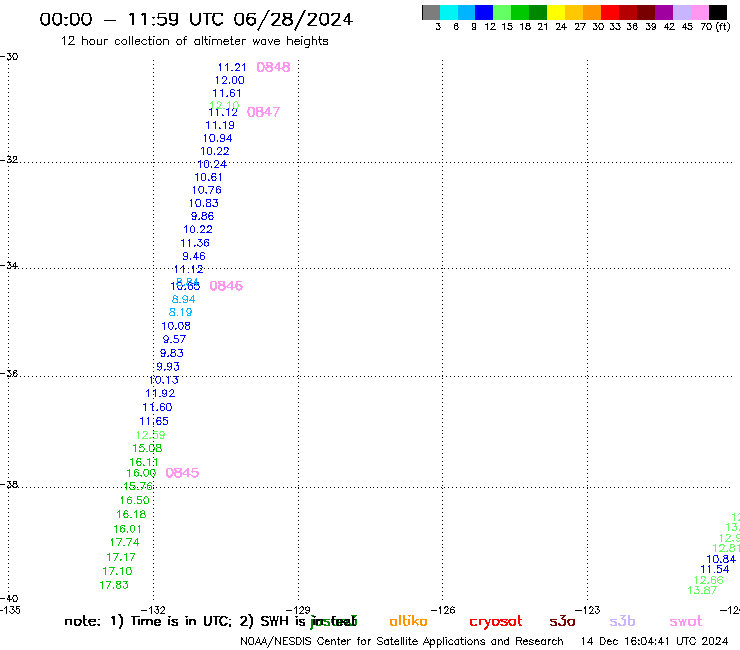
Task: Select the 9.57 reading
Action: pyautogui.click(x=174, y=339)
